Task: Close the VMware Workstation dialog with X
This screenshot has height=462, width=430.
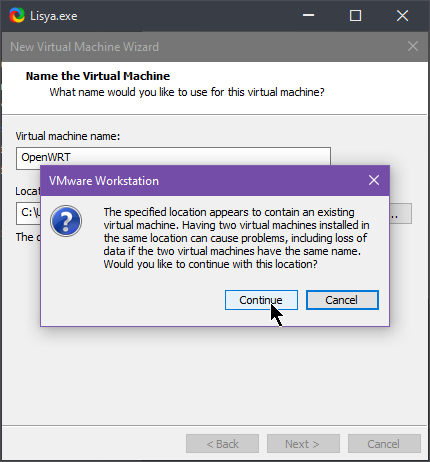Action: (374, 180)
